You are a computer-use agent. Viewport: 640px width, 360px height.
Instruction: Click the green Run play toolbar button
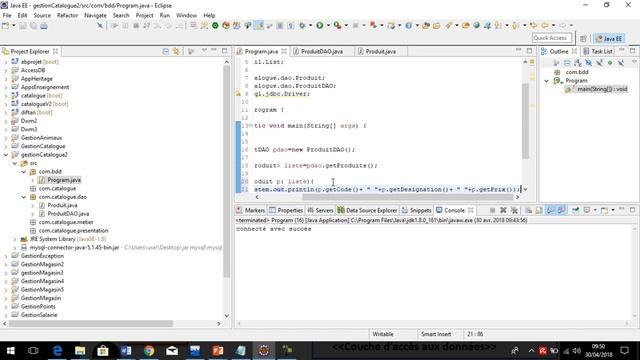[x=320, y=25]
